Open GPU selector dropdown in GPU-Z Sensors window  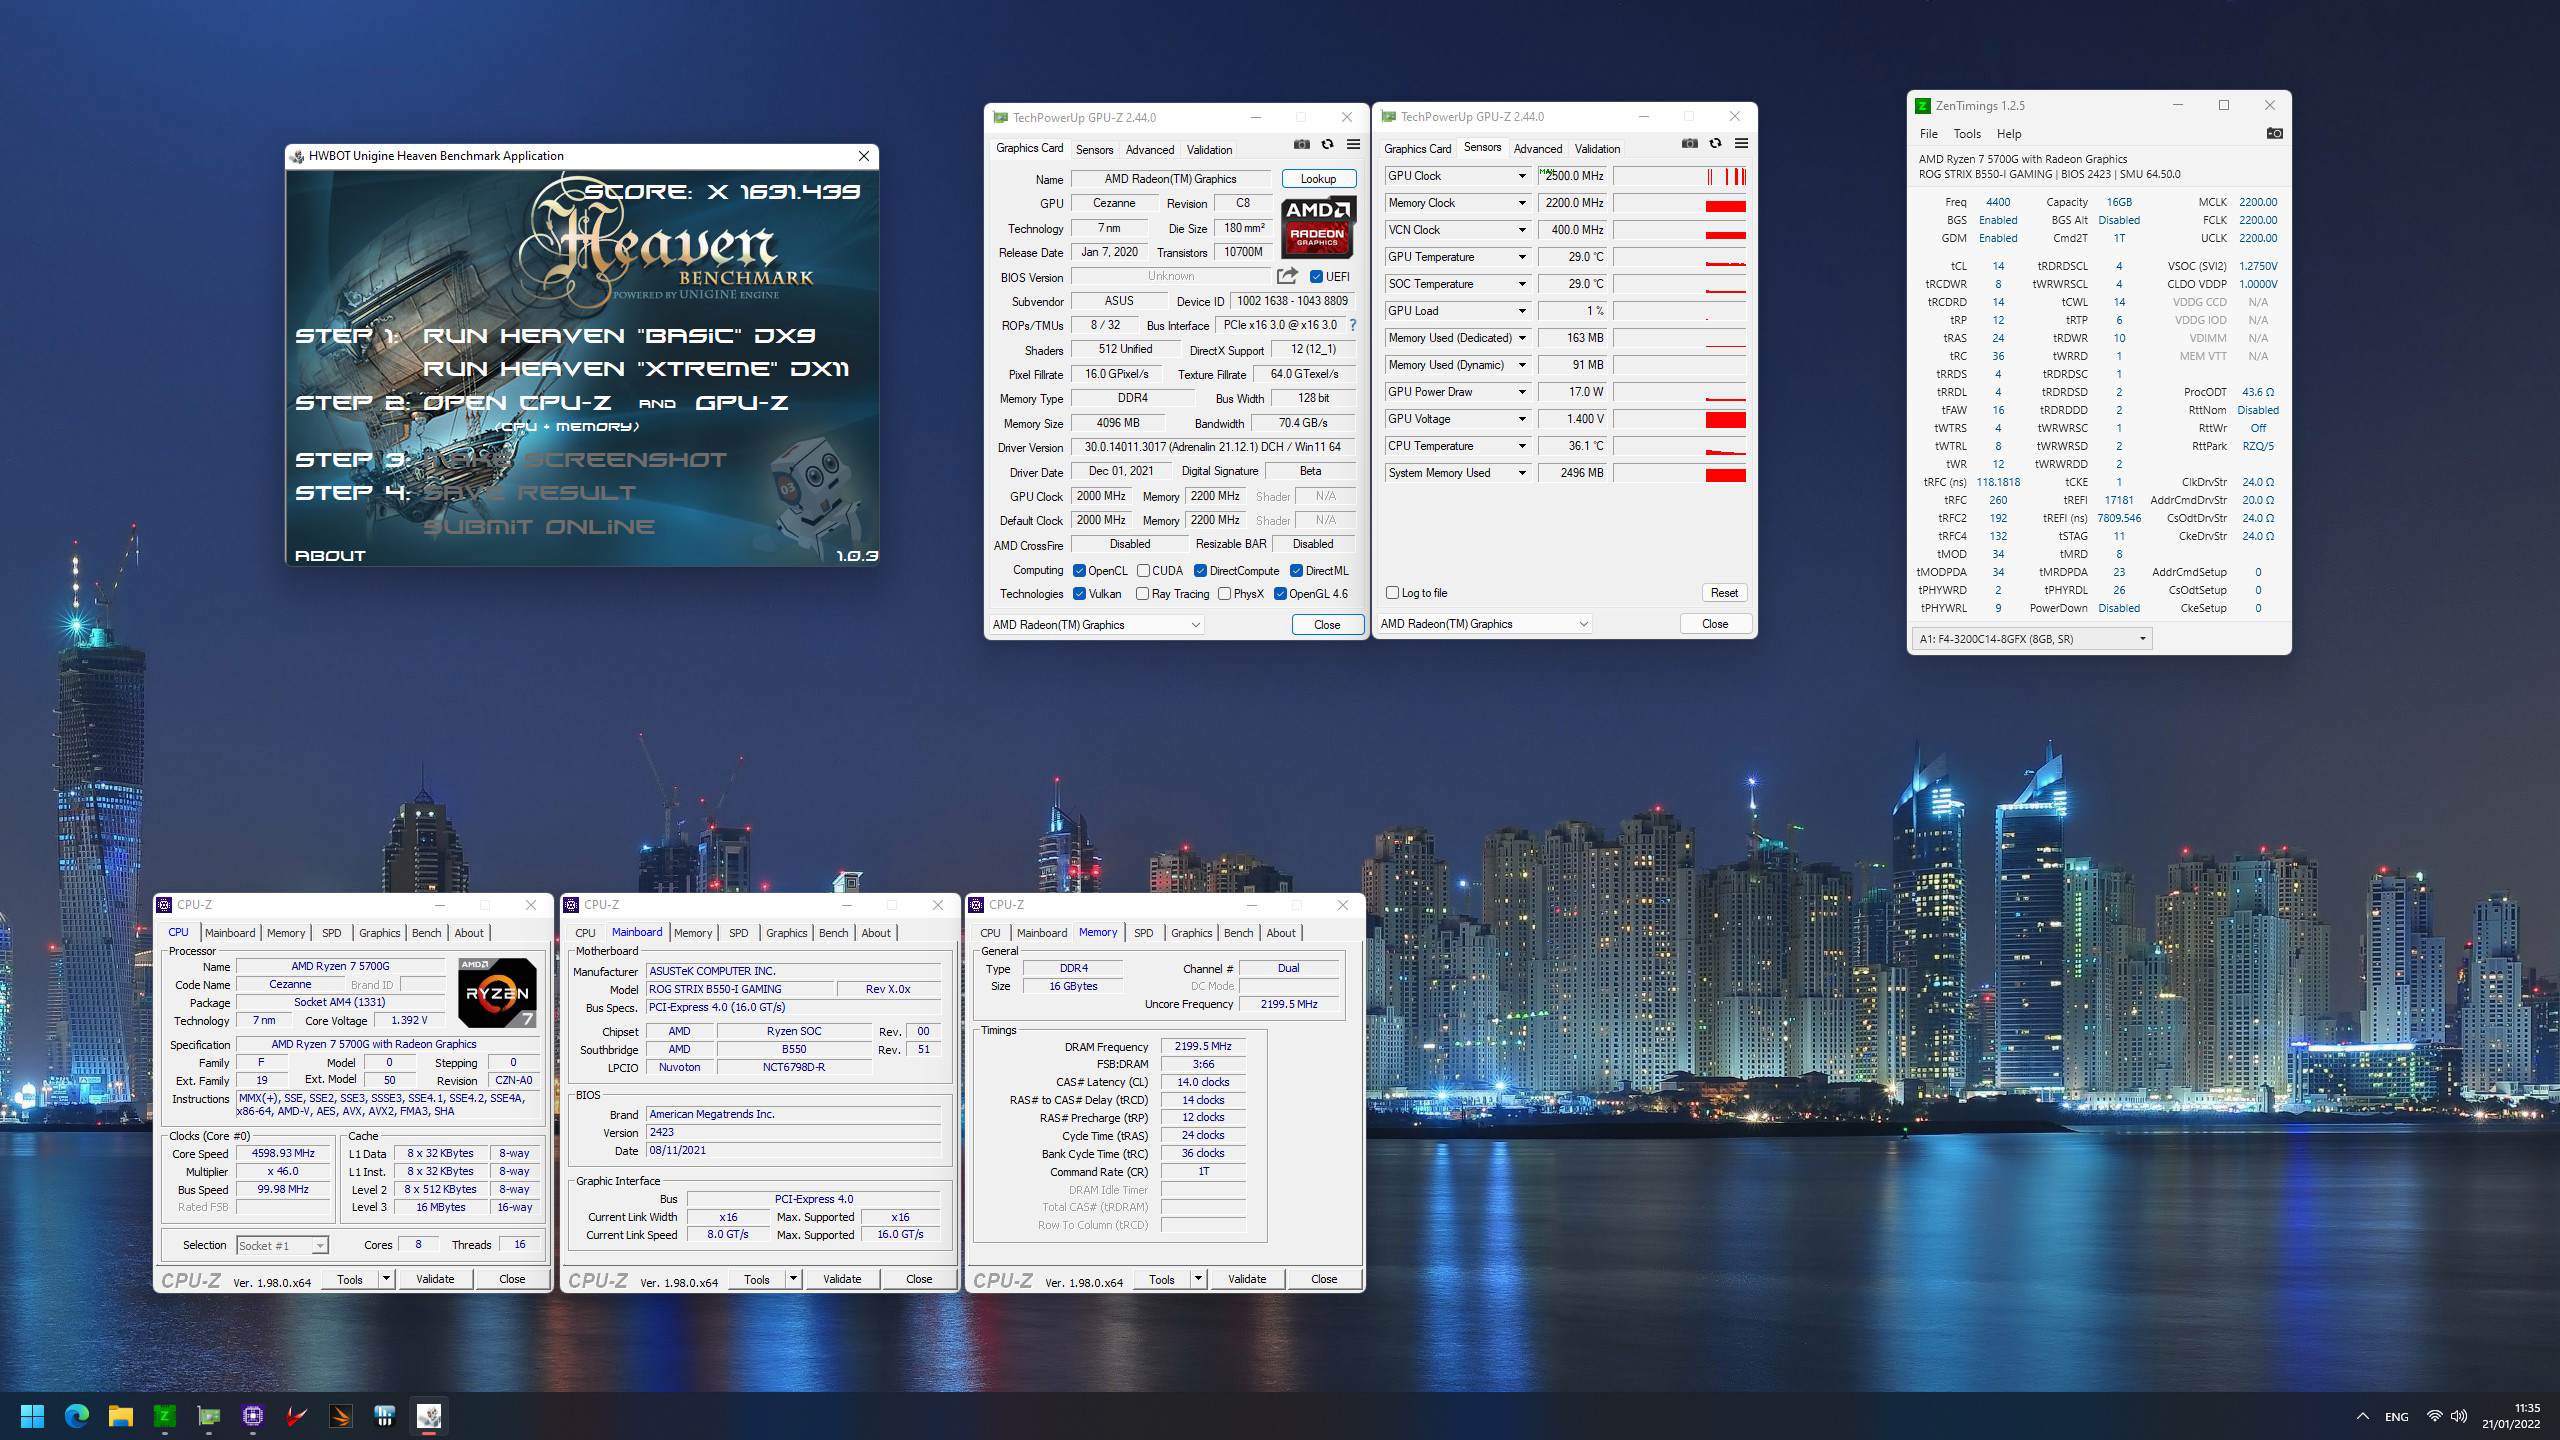coord(1484,624)
